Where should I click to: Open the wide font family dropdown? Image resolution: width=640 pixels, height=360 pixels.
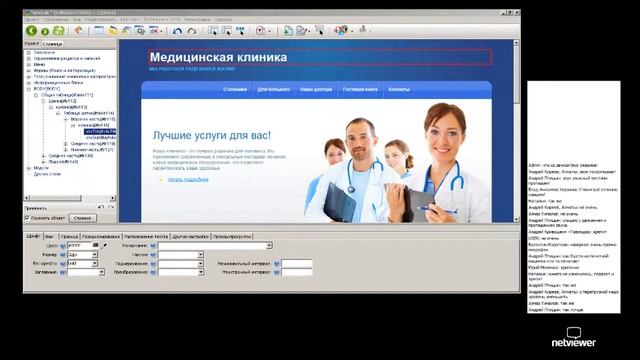(269, 246)
